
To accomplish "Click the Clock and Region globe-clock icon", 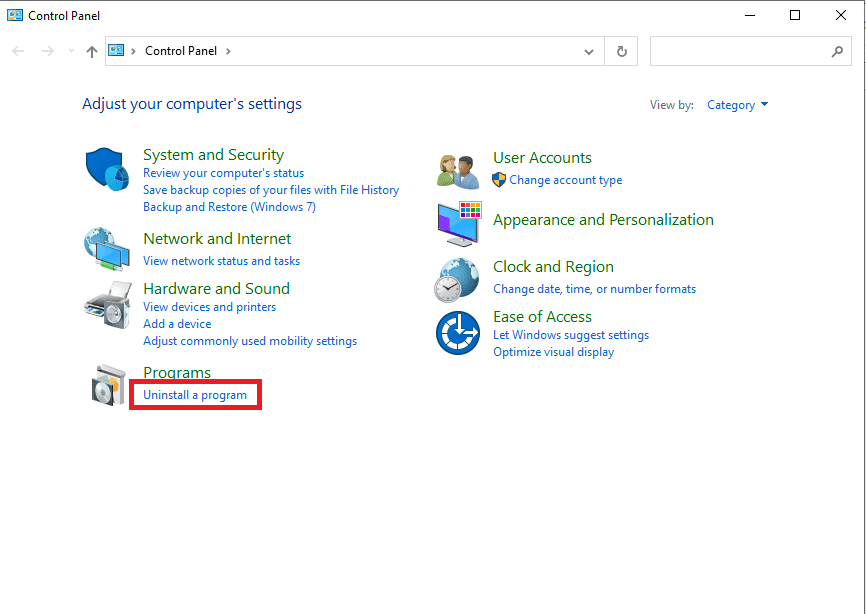I will tap(458, 279).
